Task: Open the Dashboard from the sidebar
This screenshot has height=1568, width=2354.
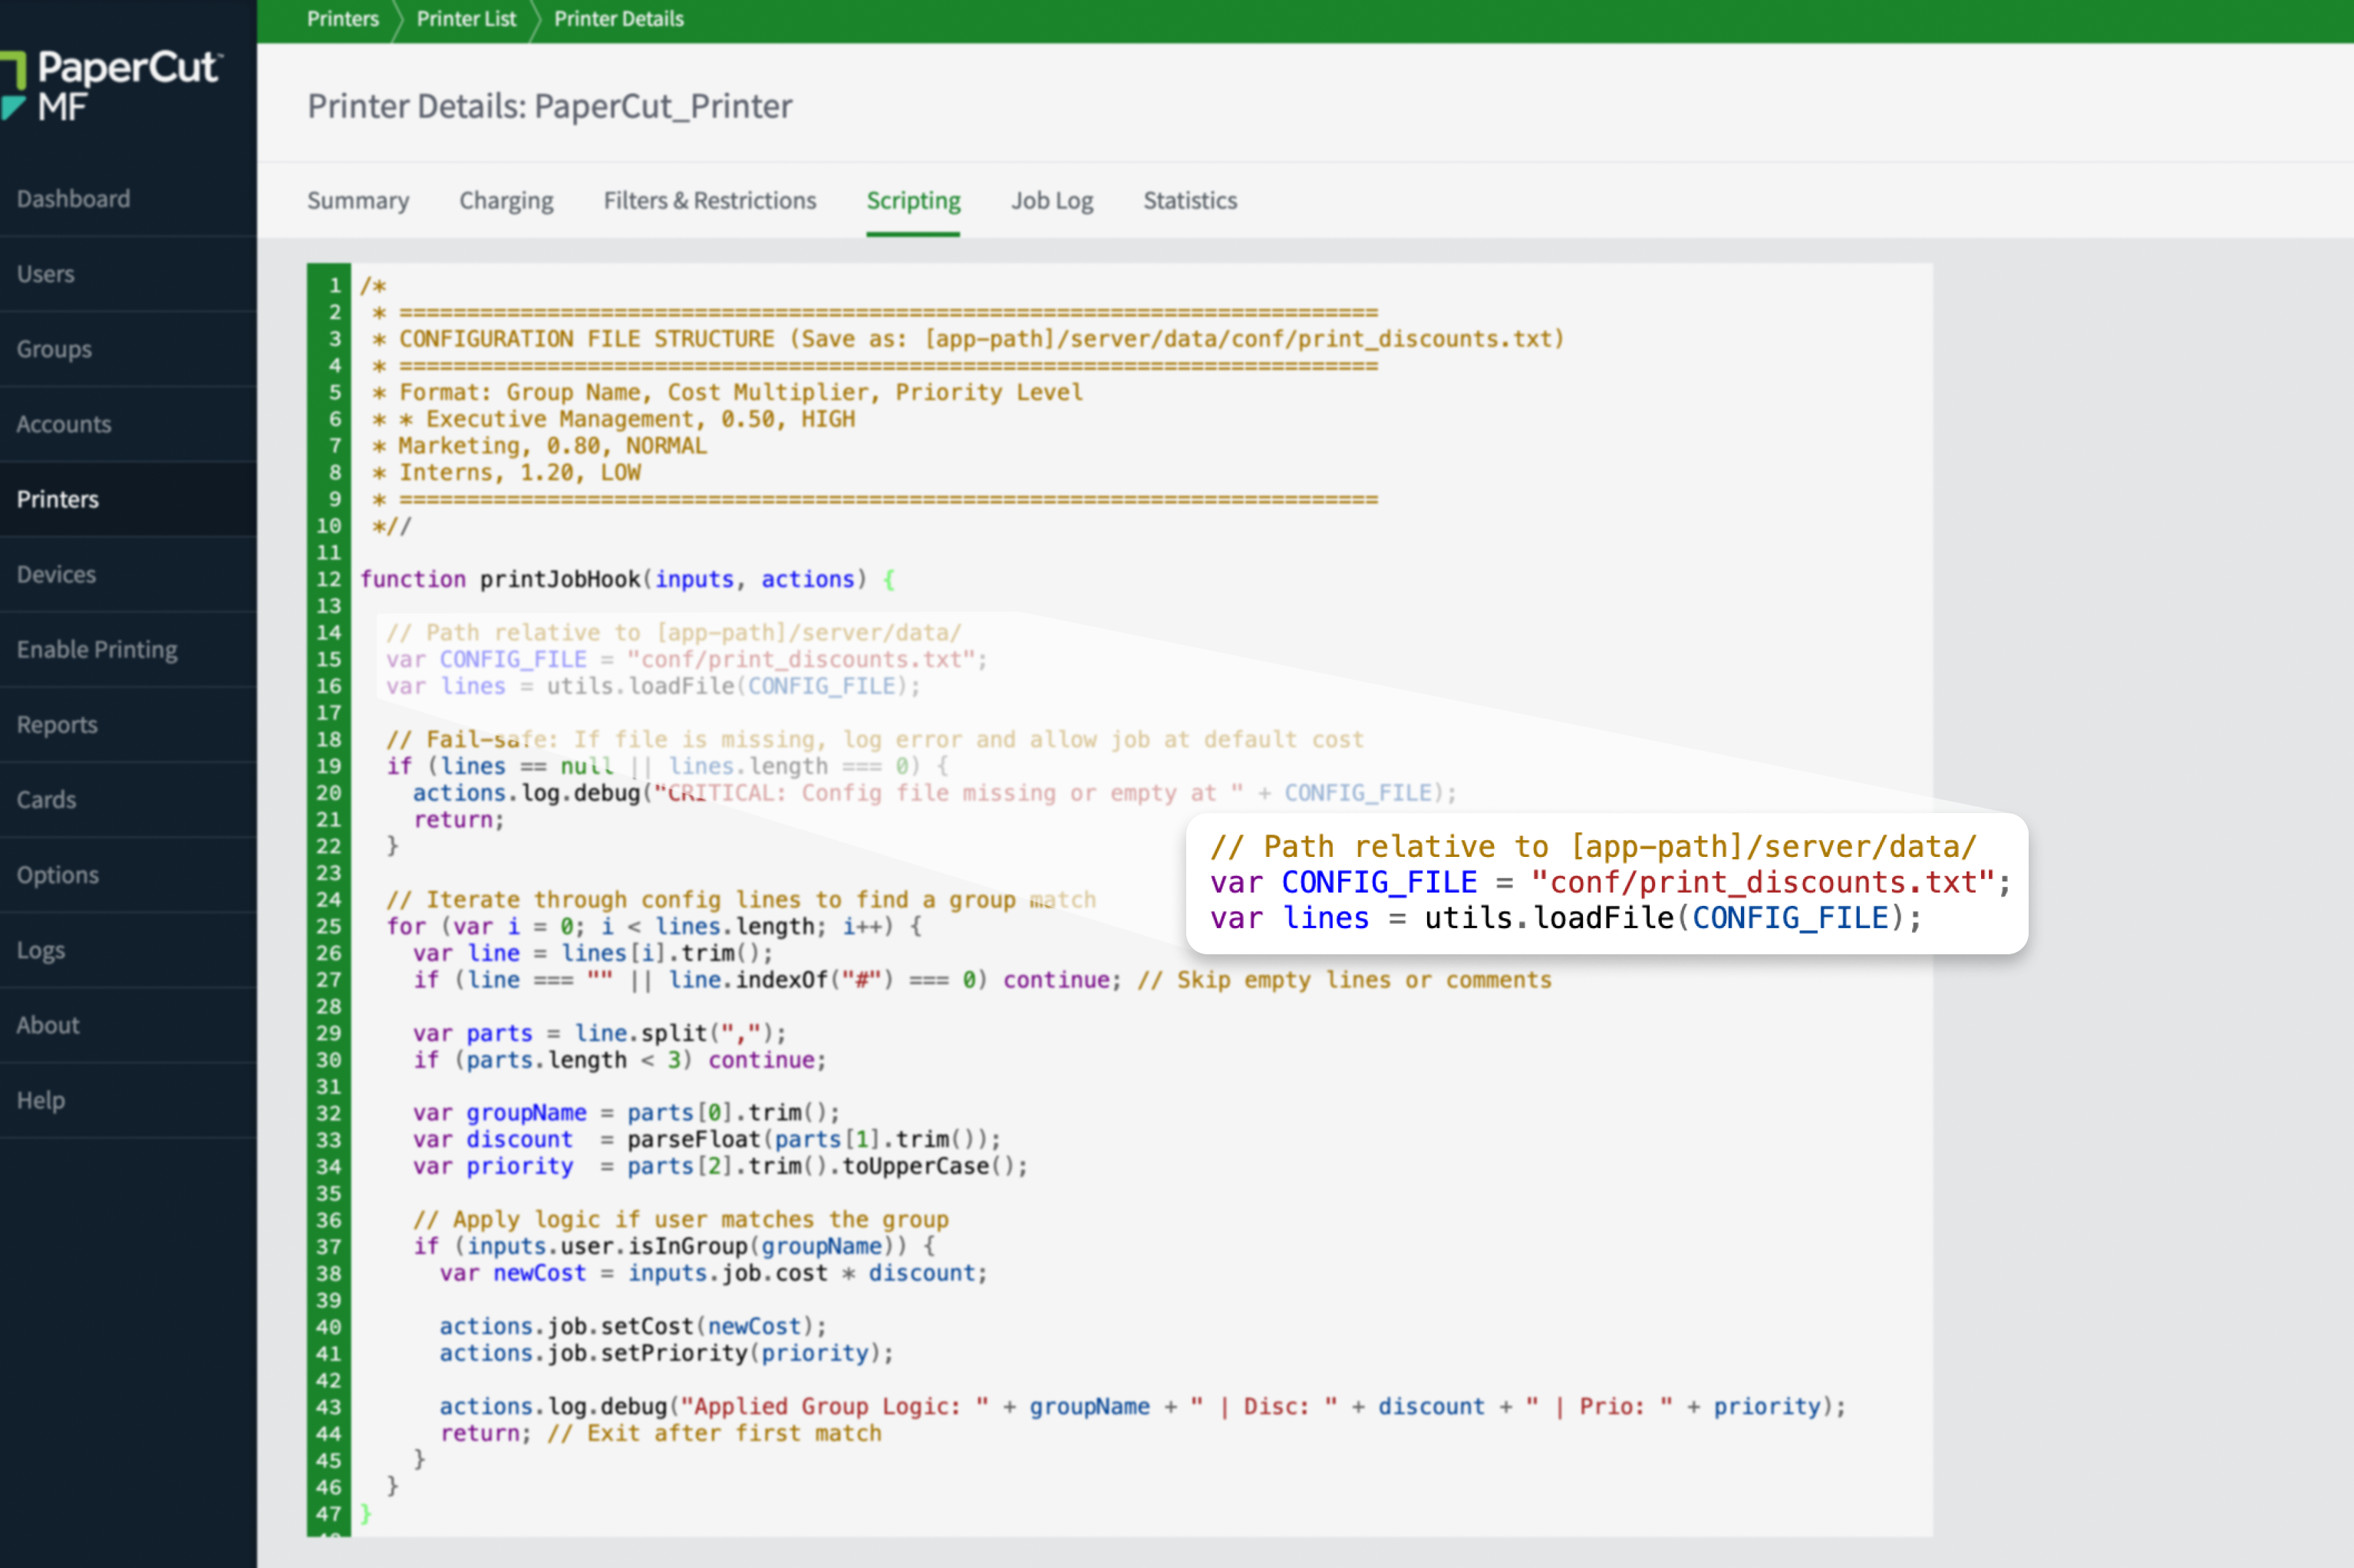Action: (72, 198)
